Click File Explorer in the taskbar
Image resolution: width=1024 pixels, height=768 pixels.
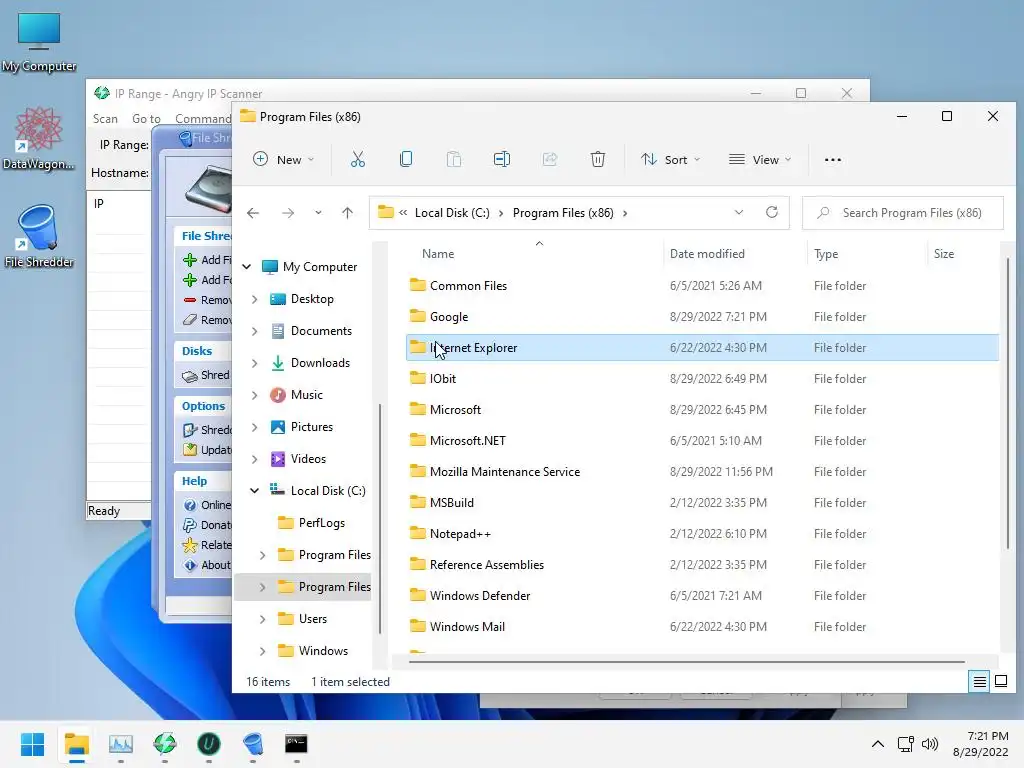[x=76, y=744]
